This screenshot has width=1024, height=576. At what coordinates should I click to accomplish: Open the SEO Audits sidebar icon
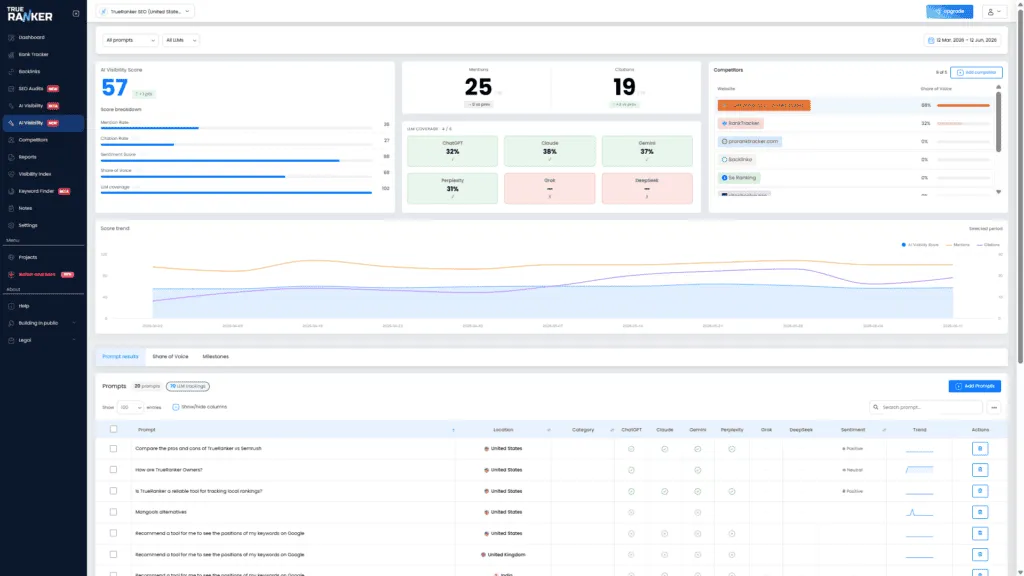coord(11,88)
